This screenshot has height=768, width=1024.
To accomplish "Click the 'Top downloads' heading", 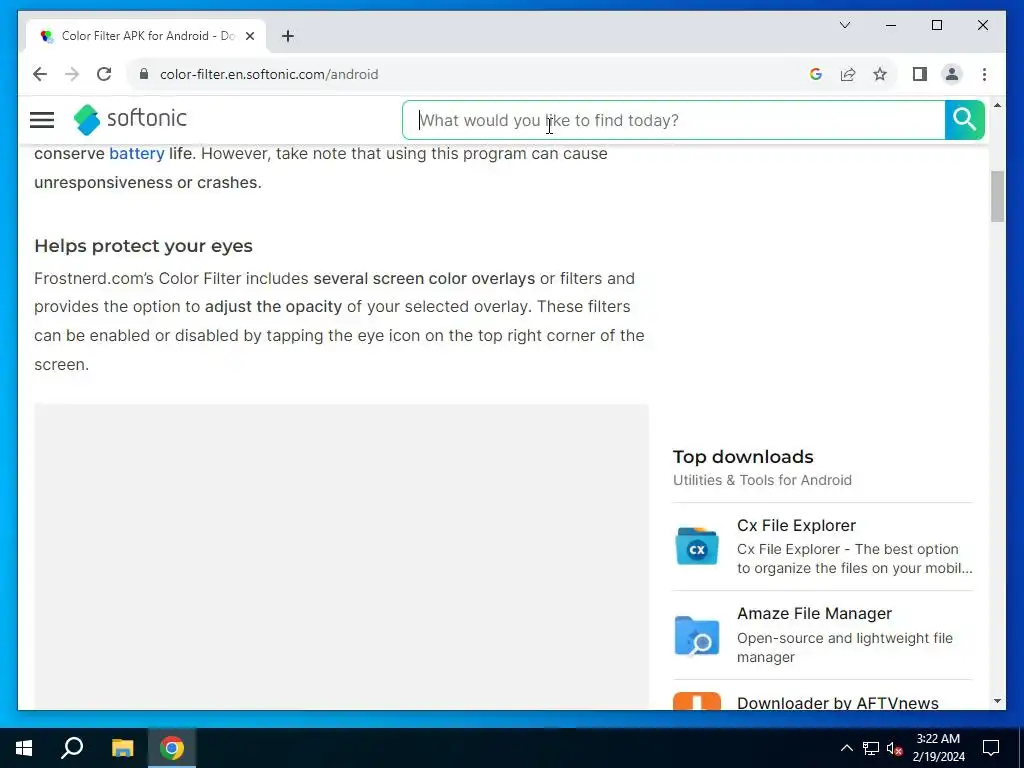I will (743, 456).
